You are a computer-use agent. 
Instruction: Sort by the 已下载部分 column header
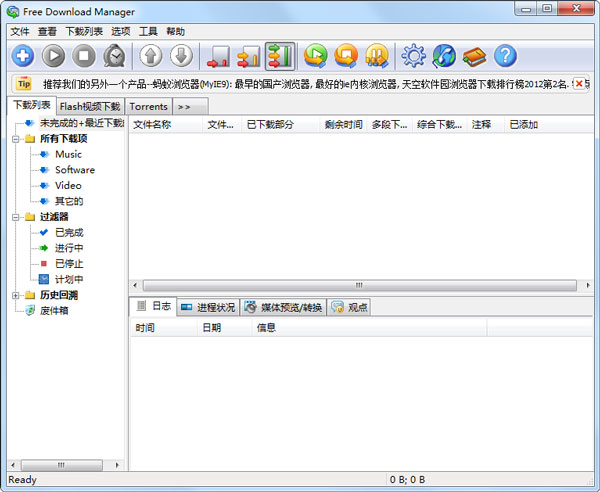coord(280,125)
